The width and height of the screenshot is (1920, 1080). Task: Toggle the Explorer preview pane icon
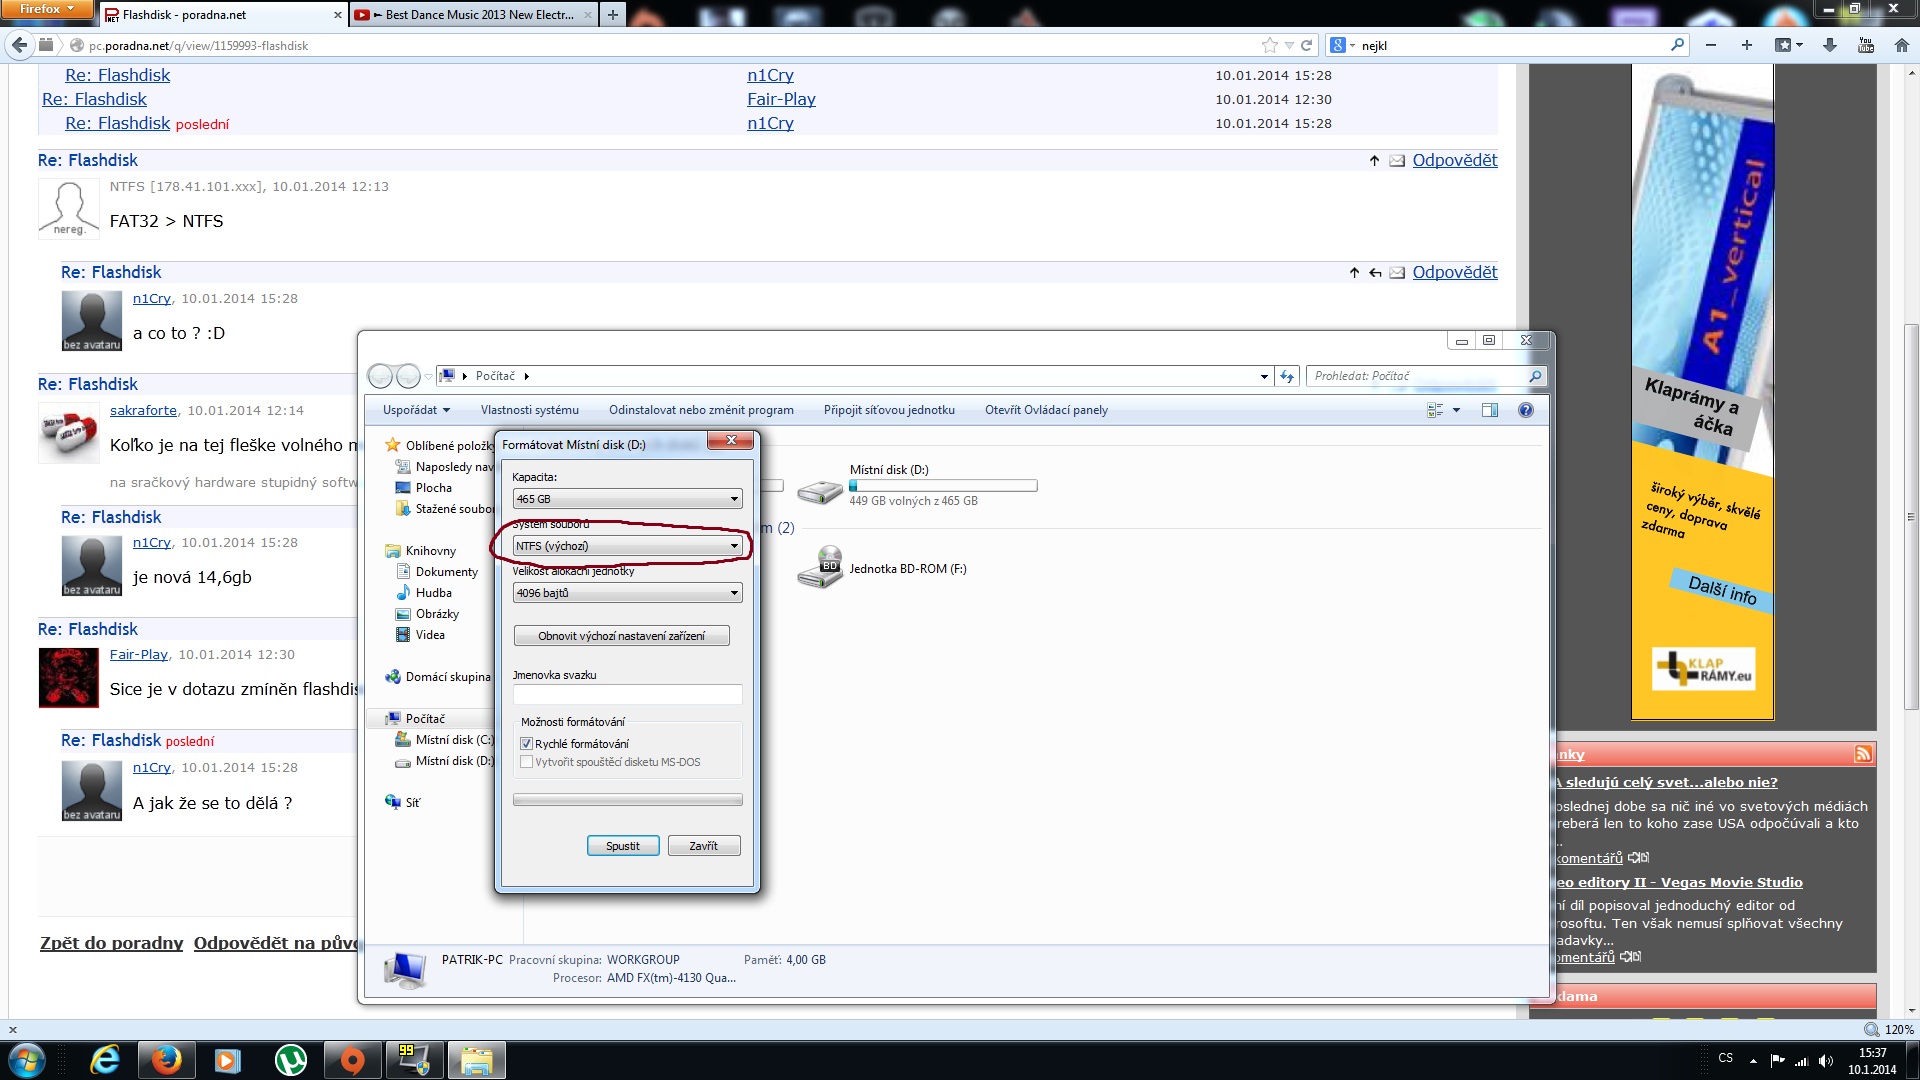tap(1489, 410)
